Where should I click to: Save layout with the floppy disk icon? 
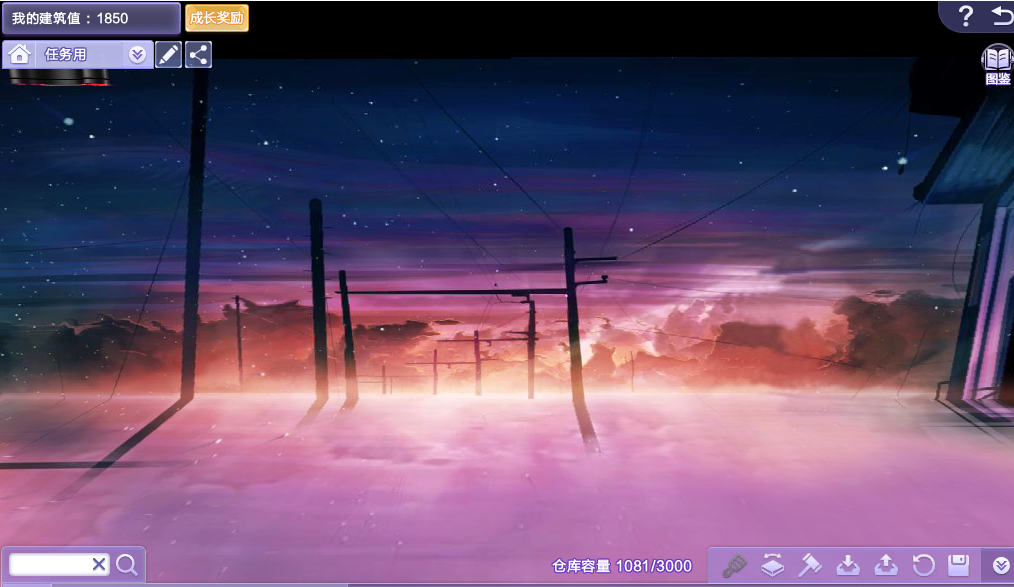(958, 566)
